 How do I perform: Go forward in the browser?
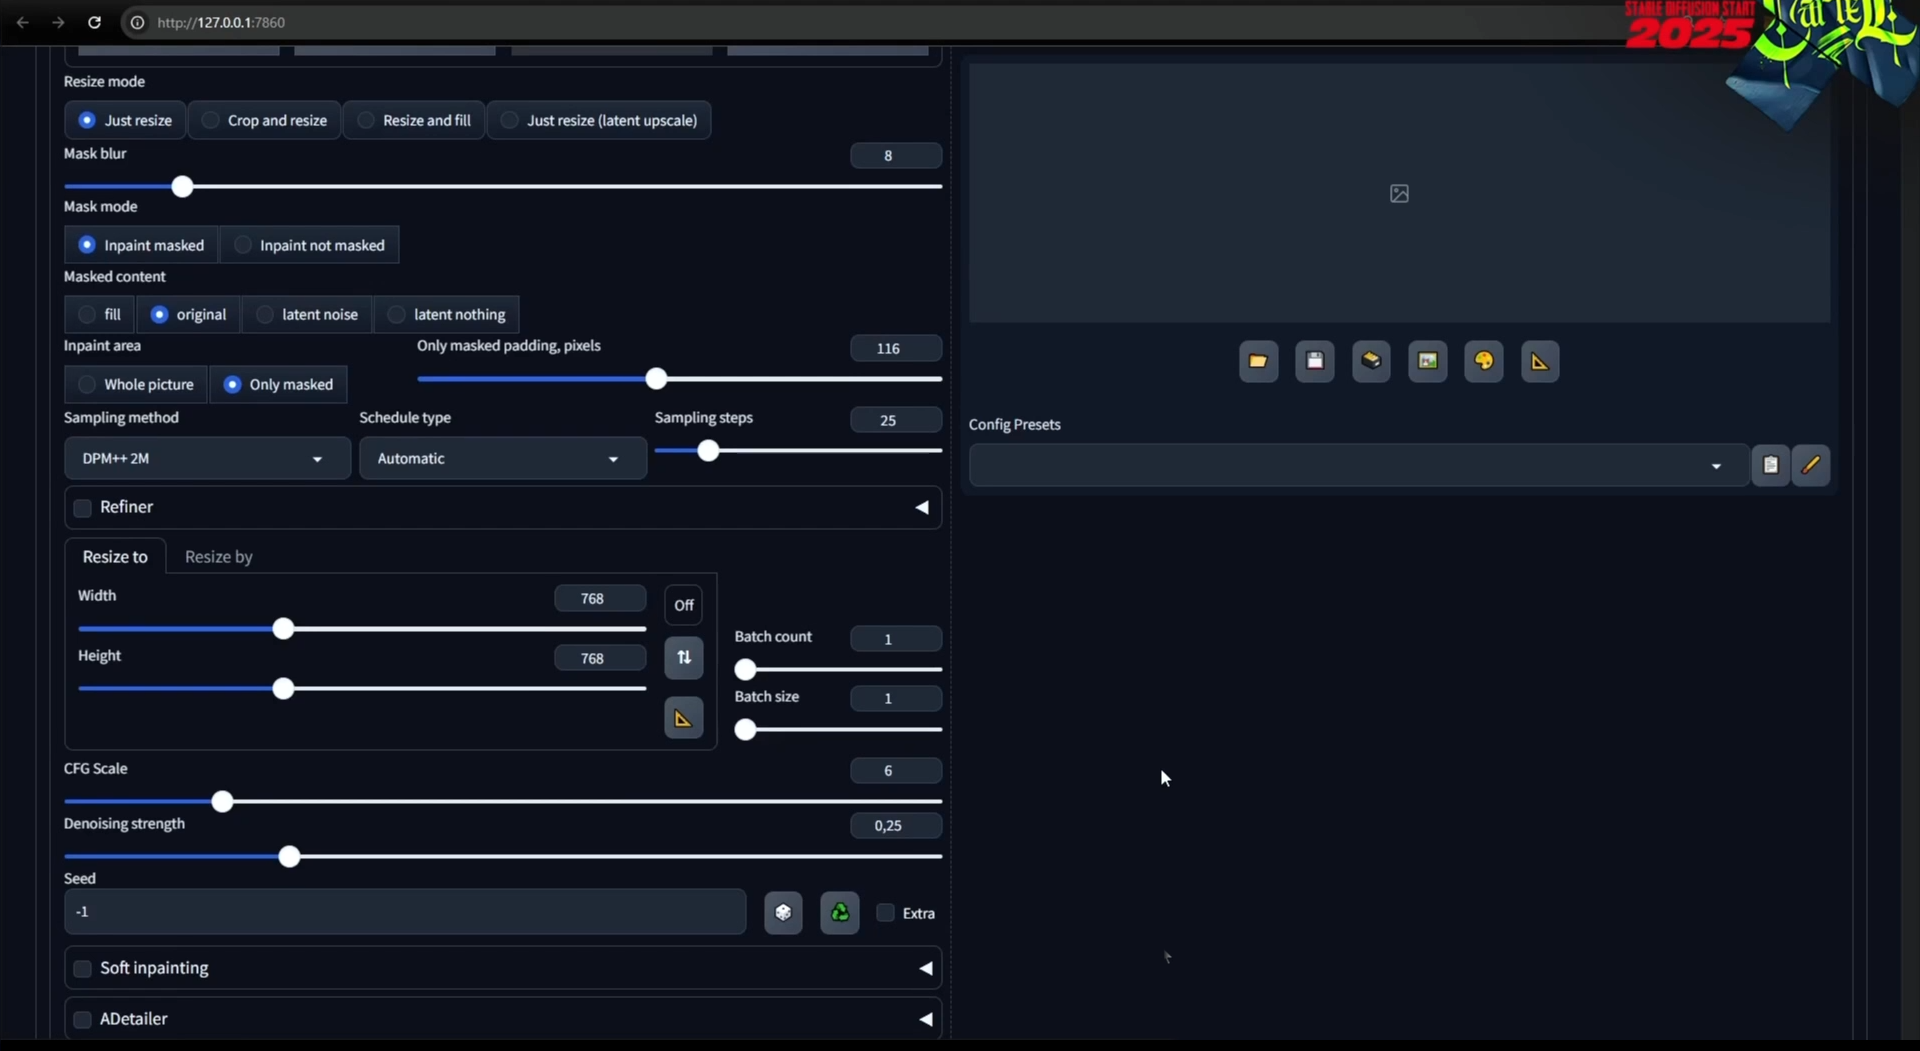click(x=58, y=22)
